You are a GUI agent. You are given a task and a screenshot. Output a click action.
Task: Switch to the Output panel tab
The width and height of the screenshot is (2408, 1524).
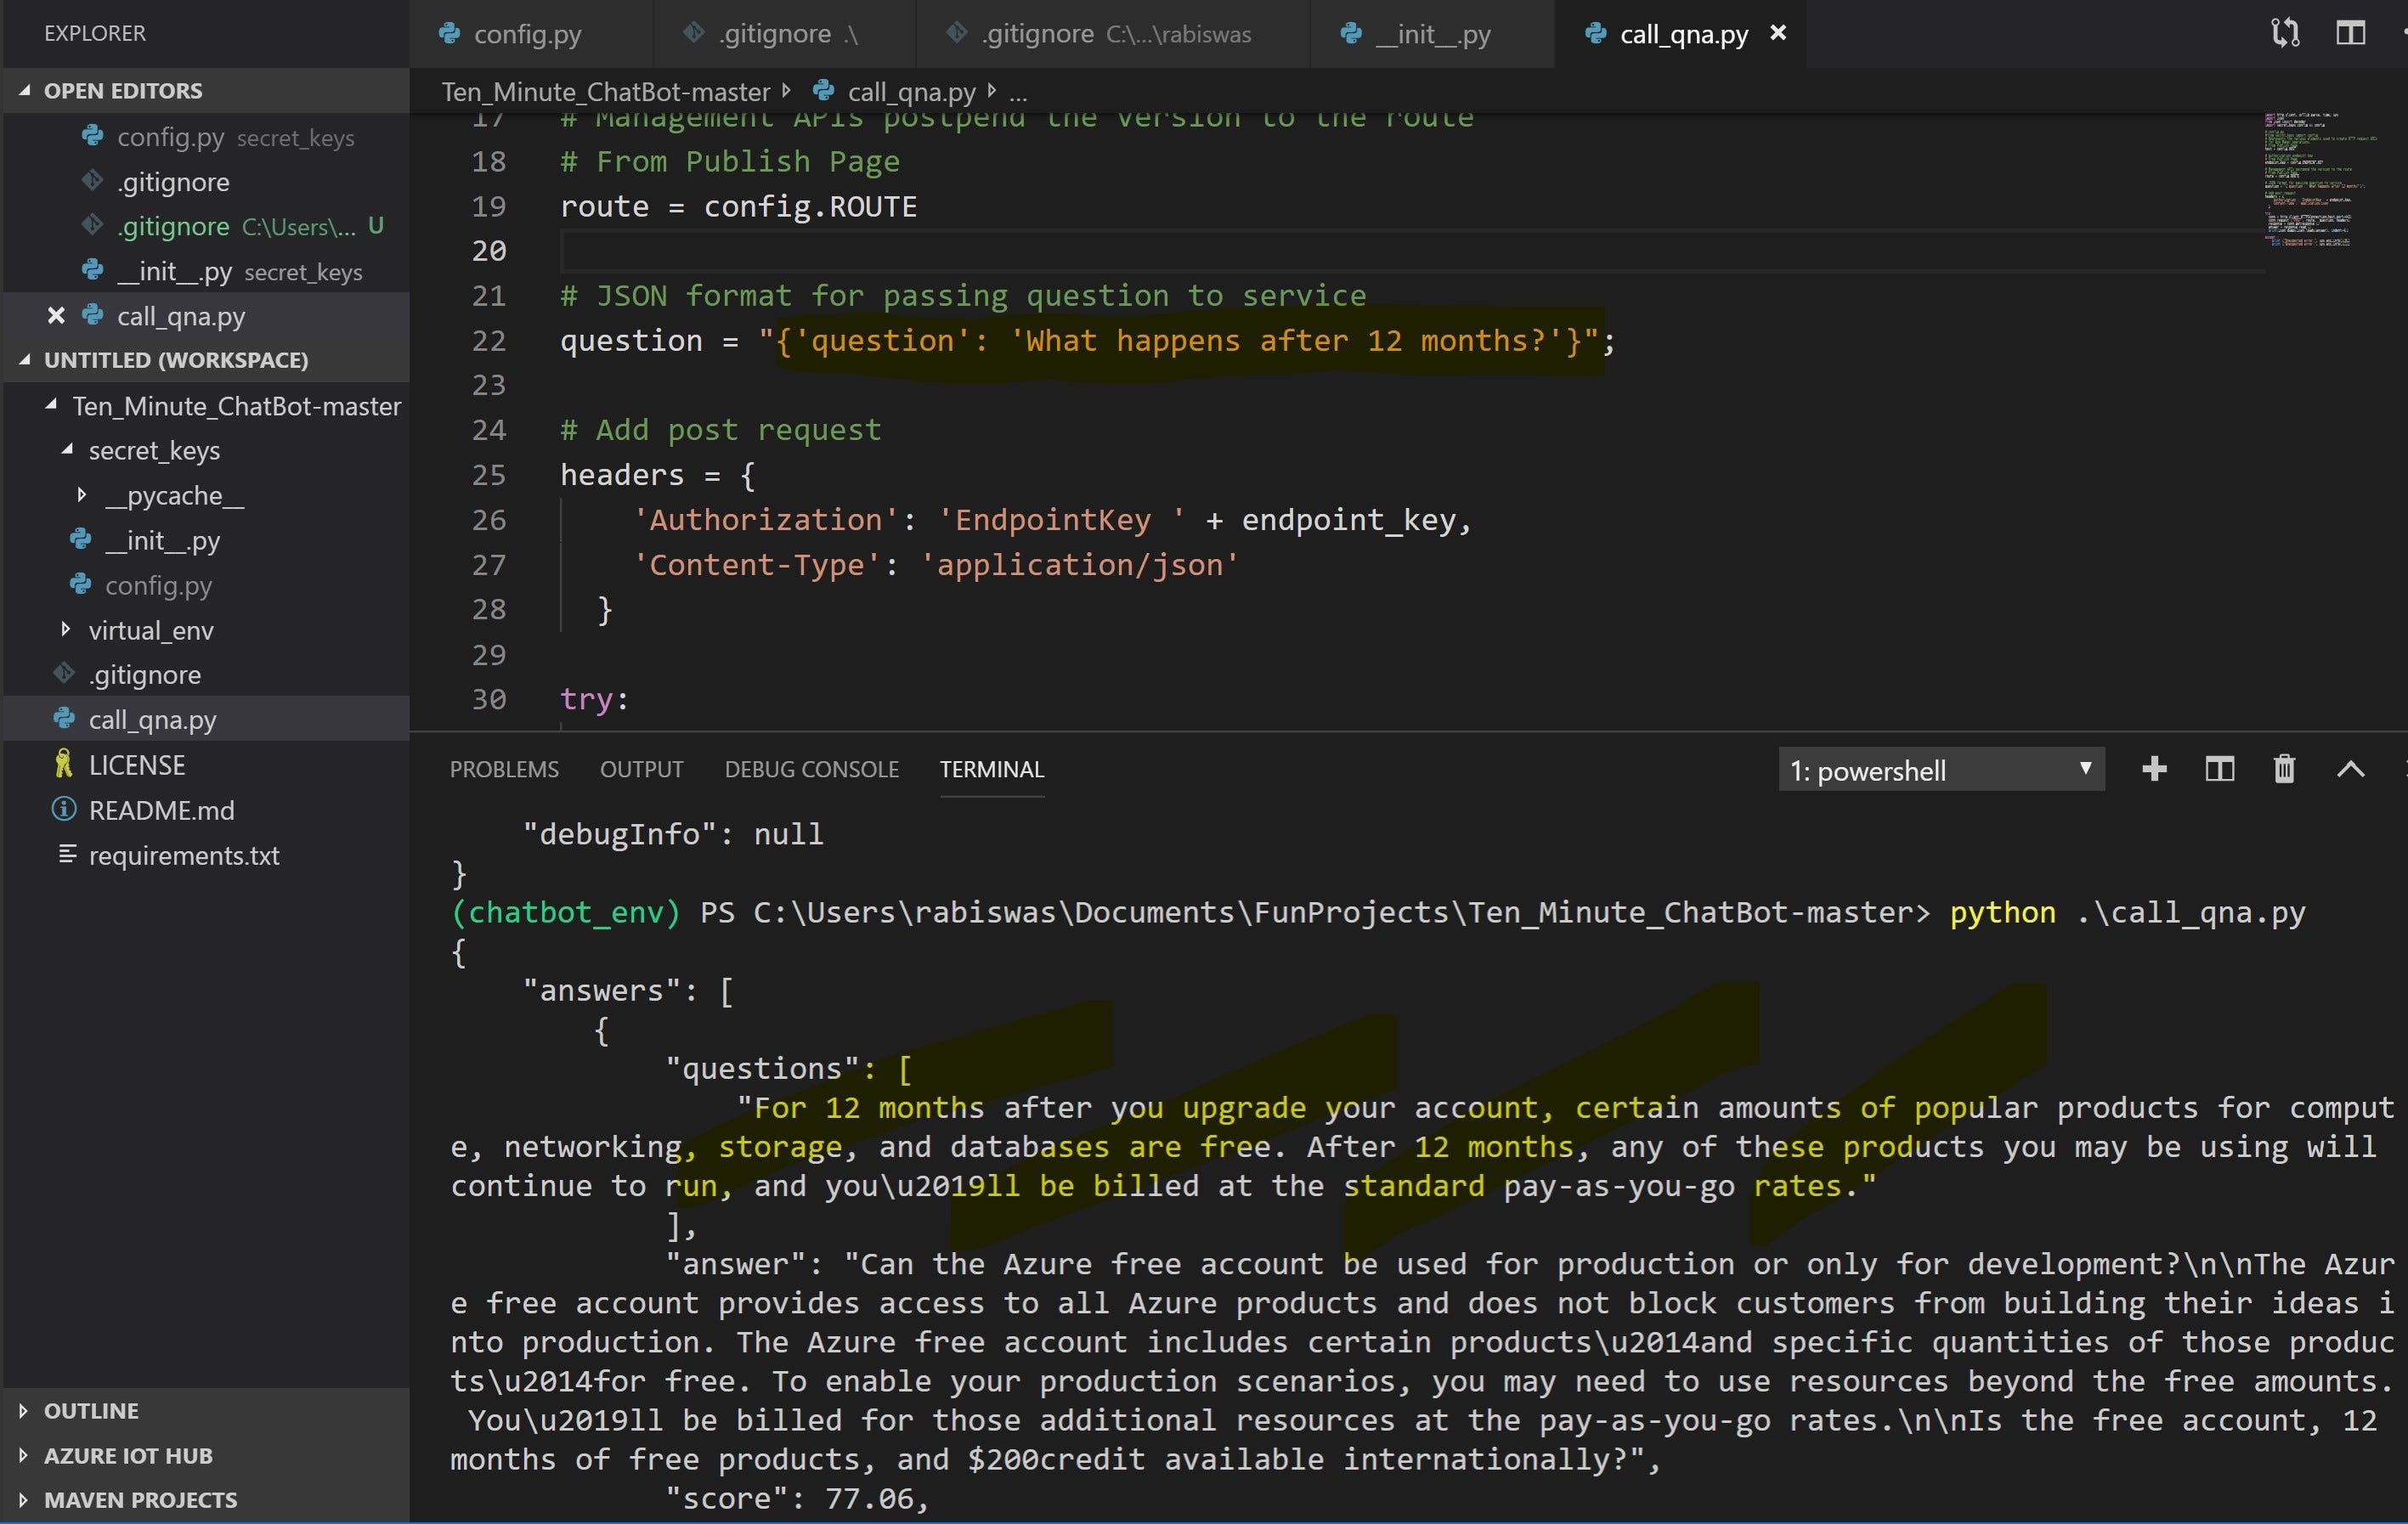641,769
